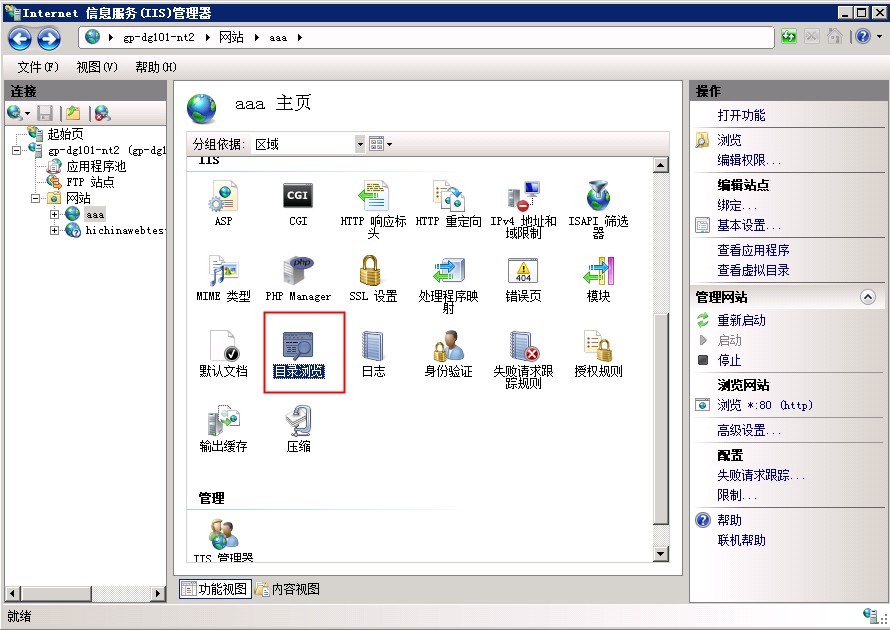Click the 基本设置... link
This screenshot has width=890, height=630.
(x=749, y=225)
